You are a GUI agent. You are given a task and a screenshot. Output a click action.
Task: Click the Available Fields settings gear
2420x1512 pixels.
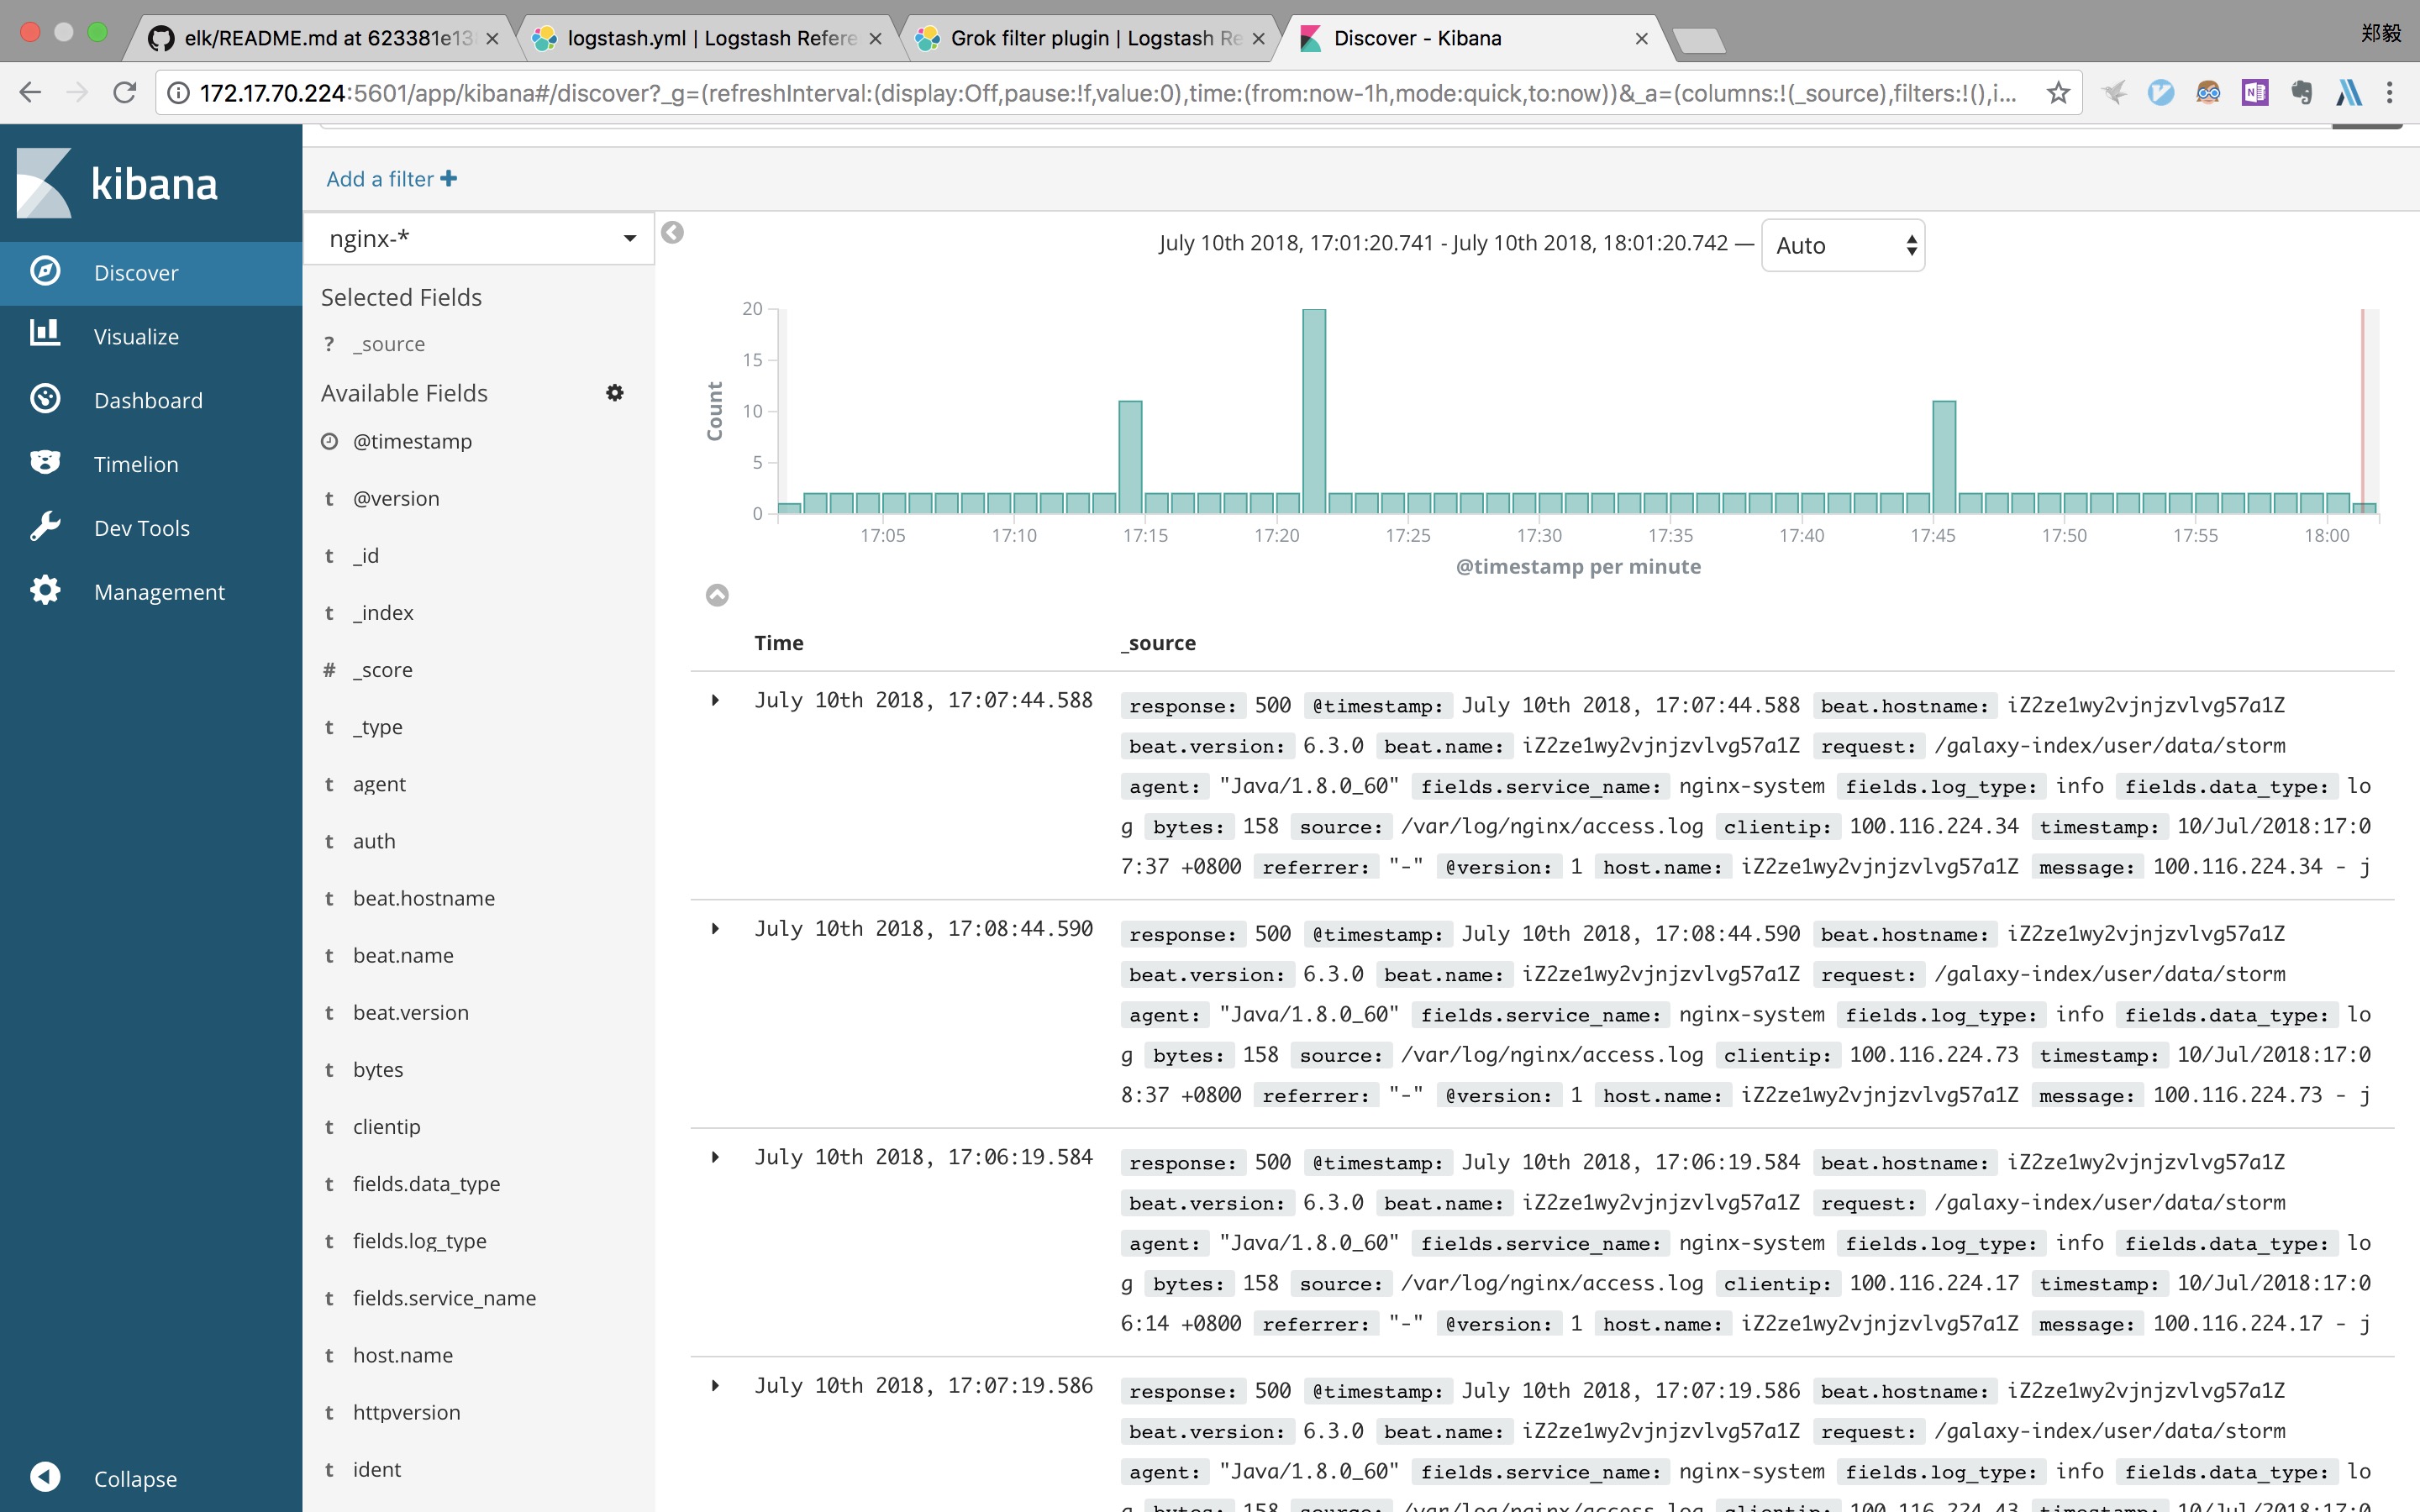pos(614,393)
